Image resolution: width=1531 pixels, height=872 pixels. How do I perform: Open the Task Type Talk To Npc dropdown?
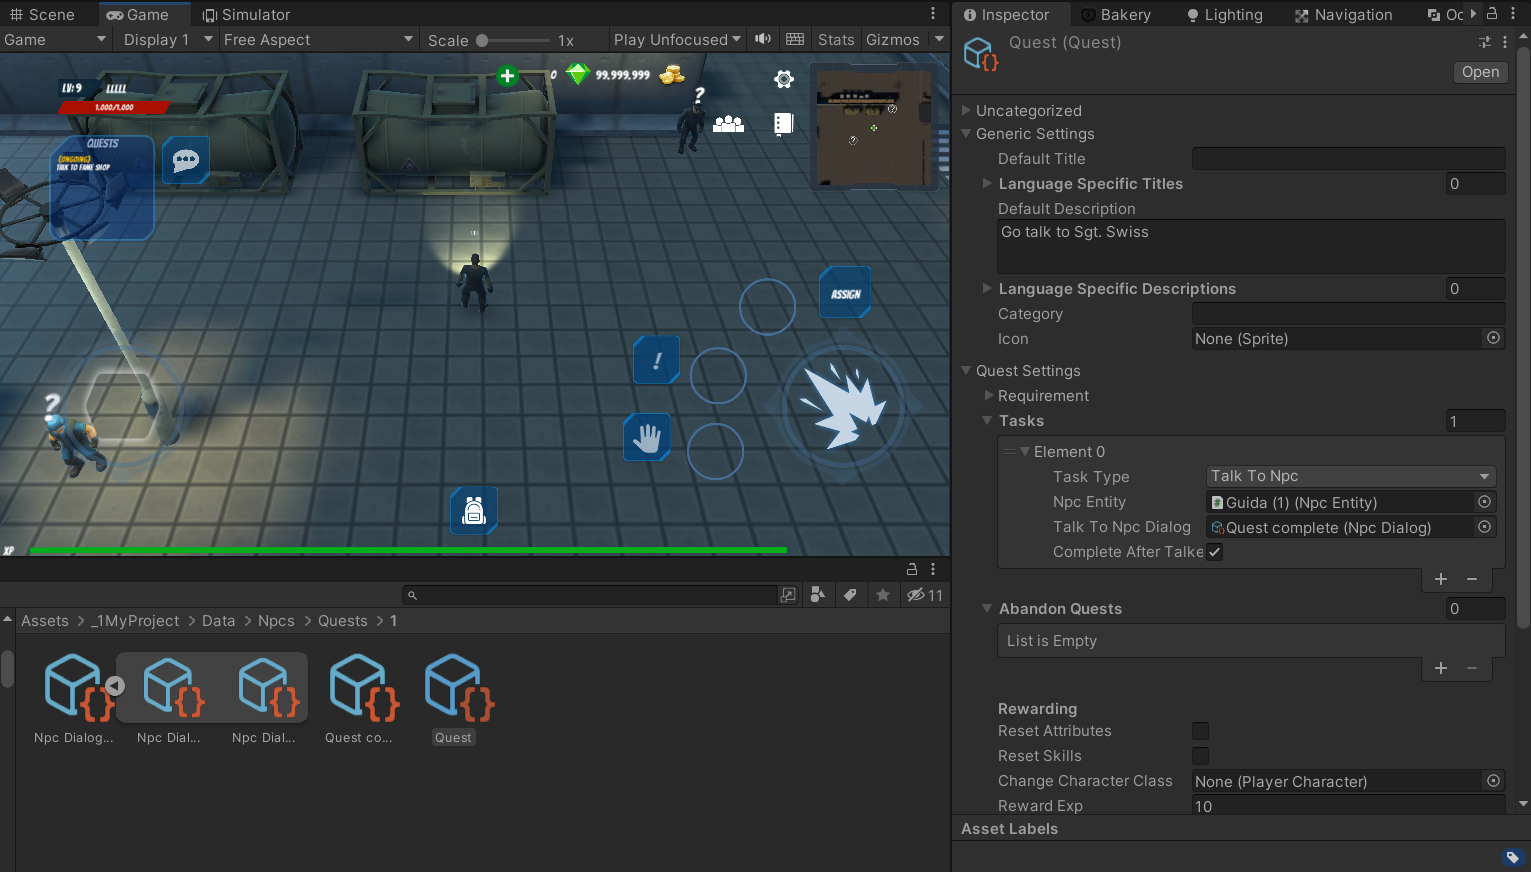(x=1351, y=476)
